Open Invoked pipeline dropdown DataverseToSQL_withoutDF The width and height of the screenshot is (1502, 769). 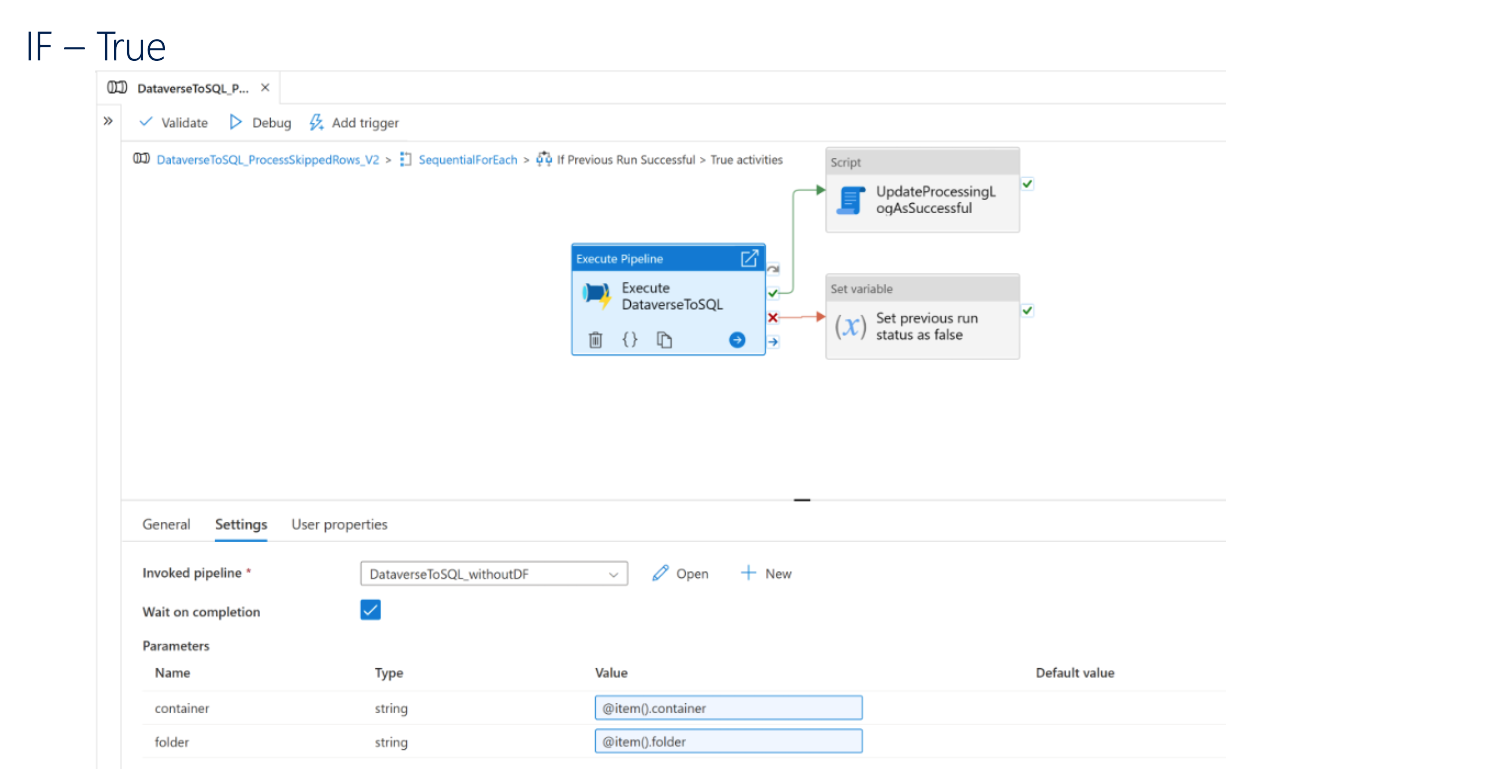(x=494, y=574)
